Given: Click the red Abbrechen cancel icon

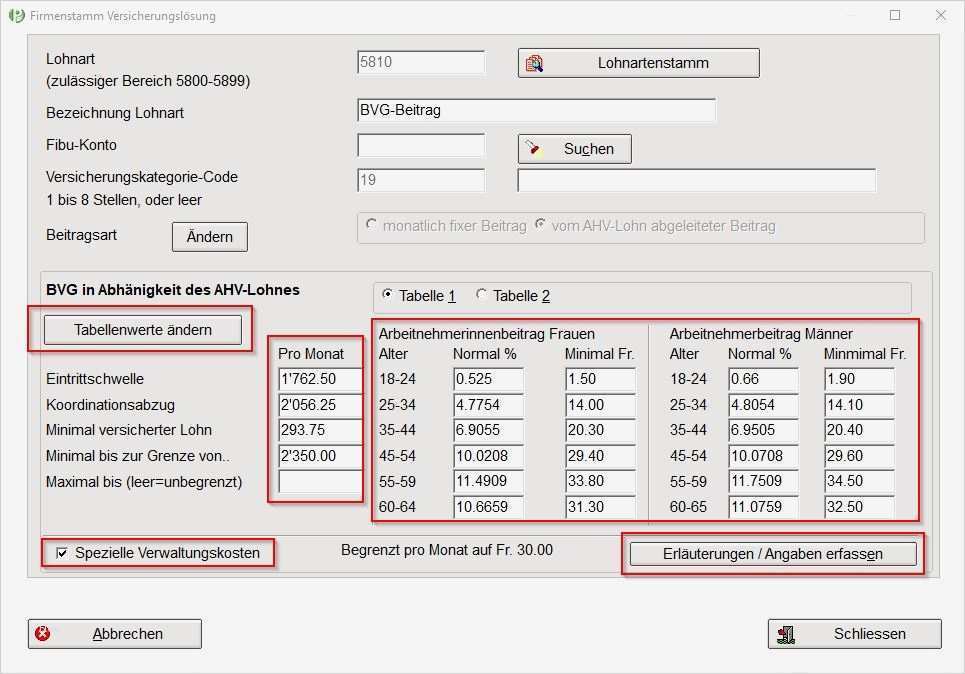Looking at the screenshot, I should (42, 633).
